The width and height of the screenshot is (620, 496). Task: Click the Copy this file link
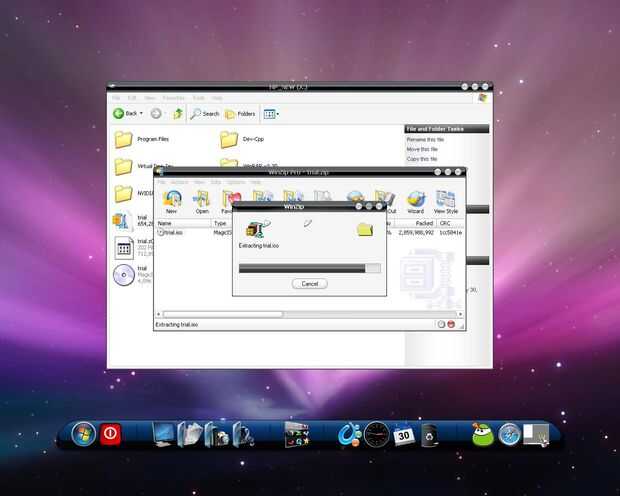pos(422,159)
